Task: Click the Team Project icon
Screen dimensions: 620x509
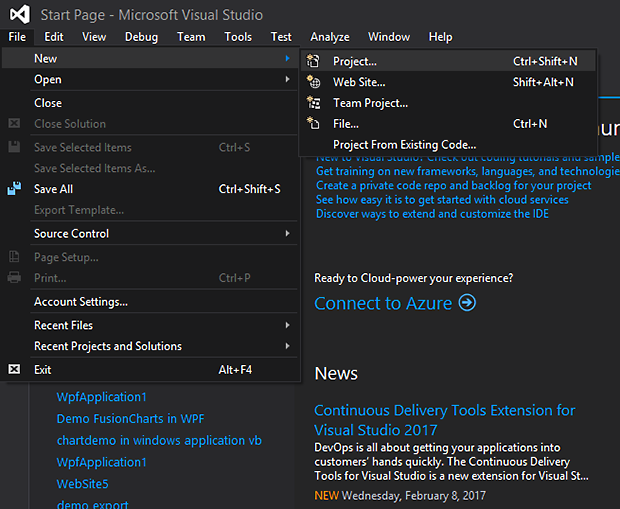Action: [x=313, y=103]
